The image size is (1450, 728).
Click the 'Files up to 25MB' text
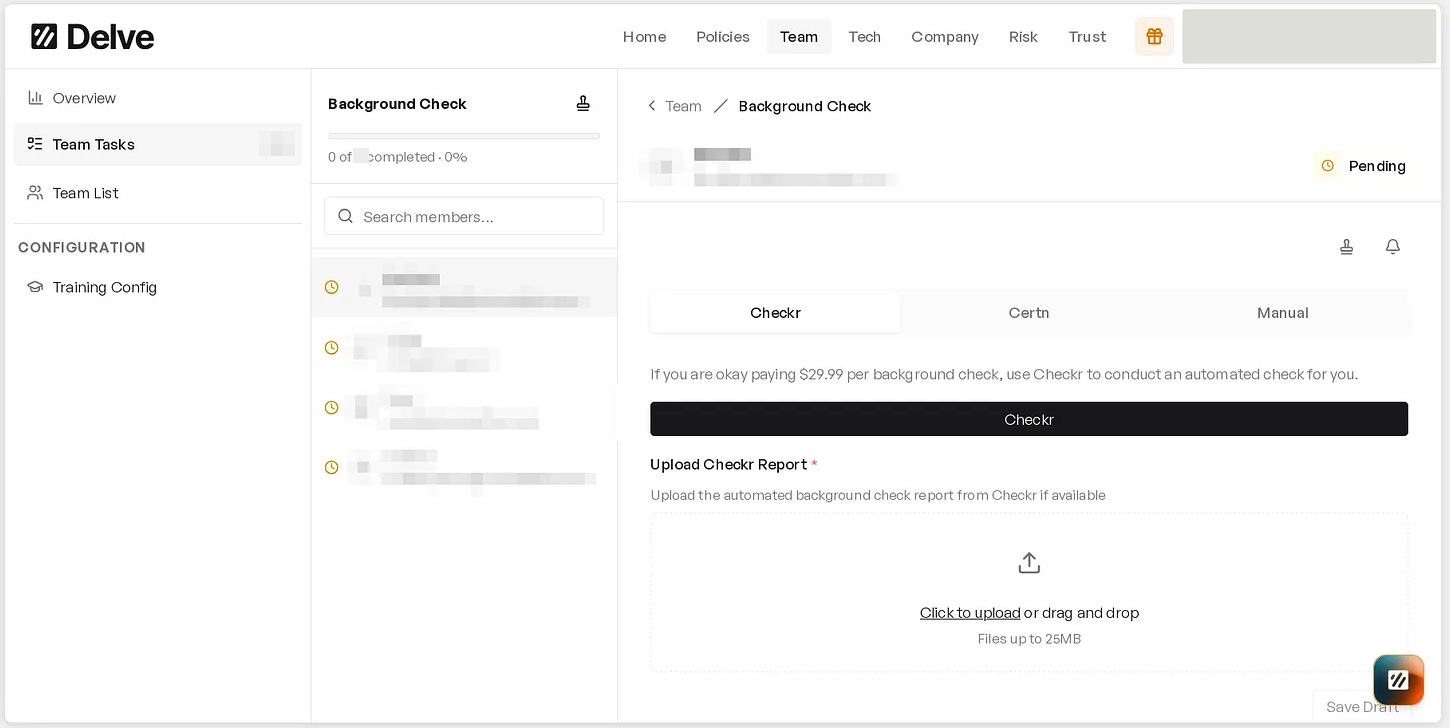pyautogui.click(x=1029, y=639)
